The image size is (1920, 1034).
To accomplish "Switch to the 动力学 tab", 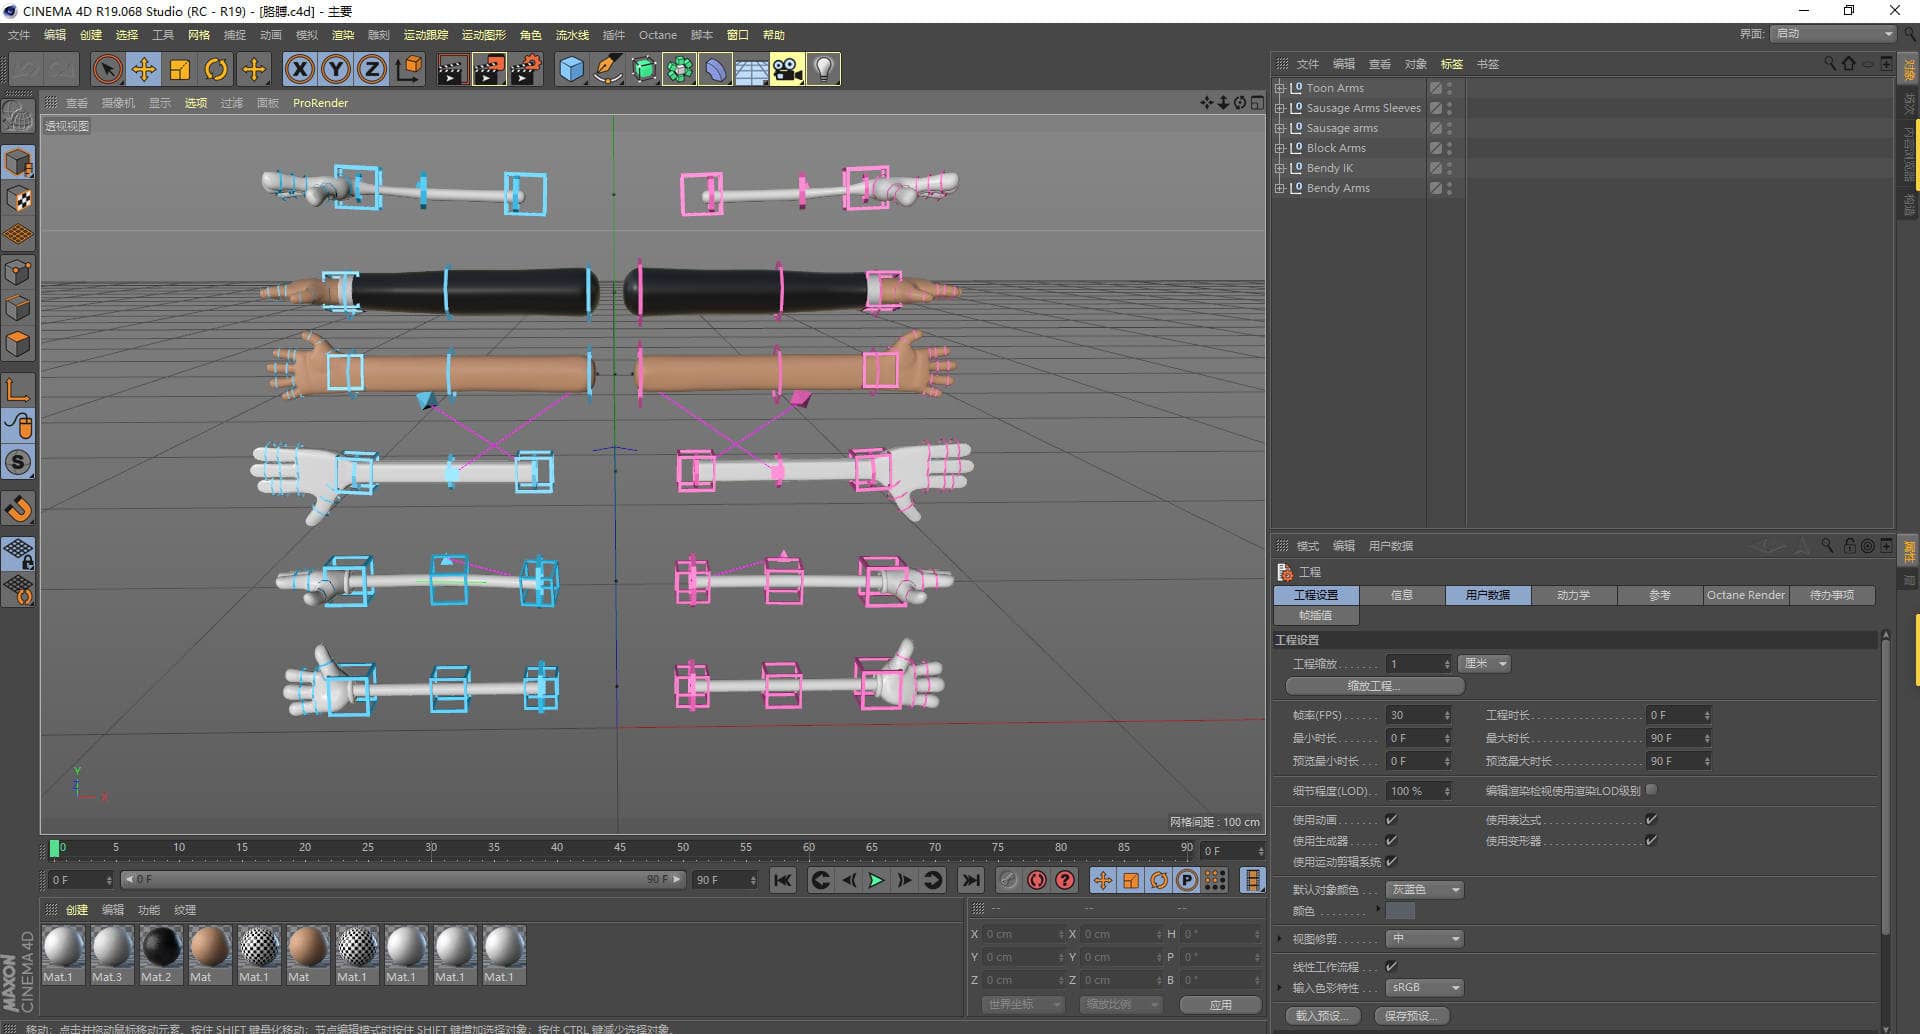I will [x=1573, y=595].
